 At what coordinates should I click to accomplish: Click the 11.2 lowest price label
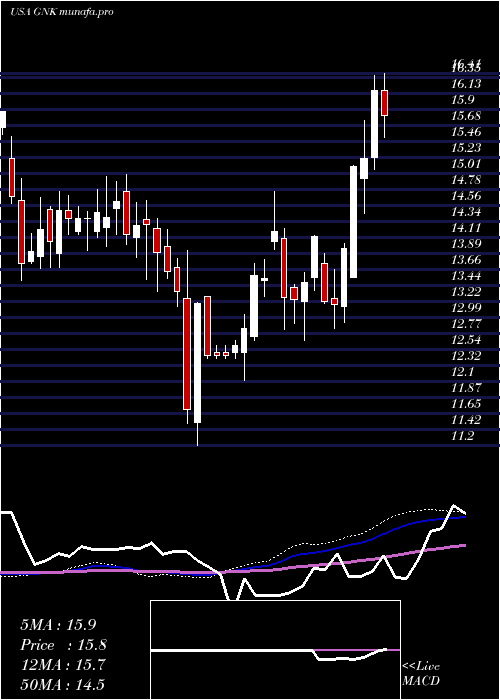pyautogui.click(x=463, y=436)
